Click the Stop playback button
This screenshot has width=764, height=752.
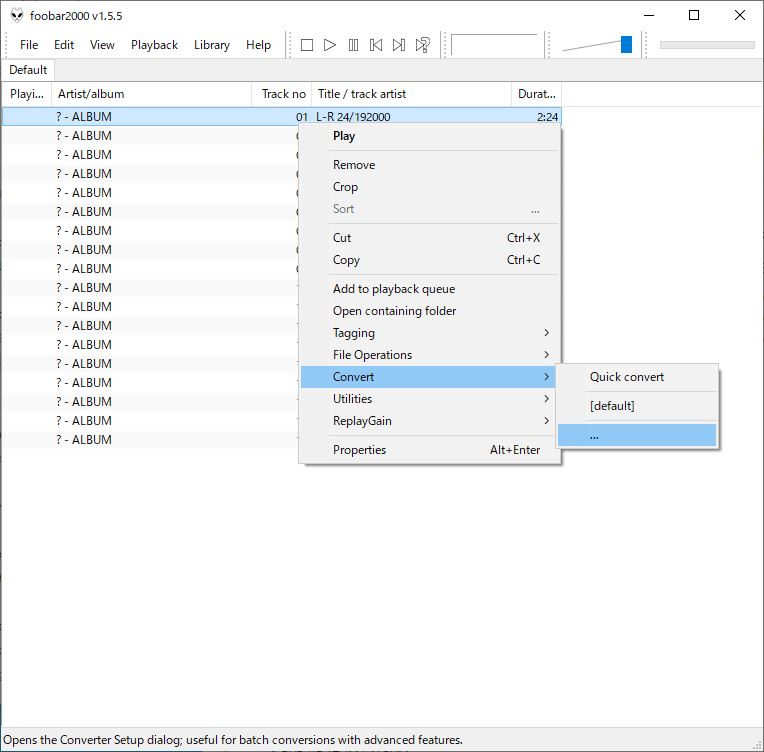(306, 45)
